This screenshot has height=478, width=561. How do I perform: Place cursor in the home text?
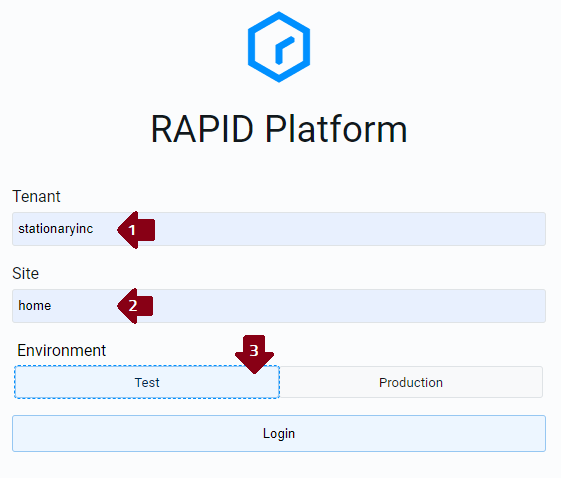35,306
